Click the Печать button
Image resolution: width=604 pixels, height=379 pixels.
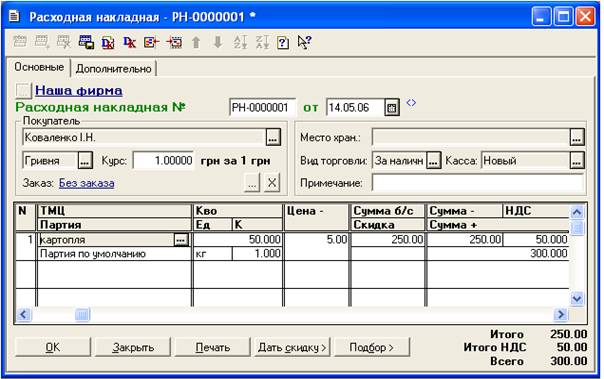(x=213, y=347)
